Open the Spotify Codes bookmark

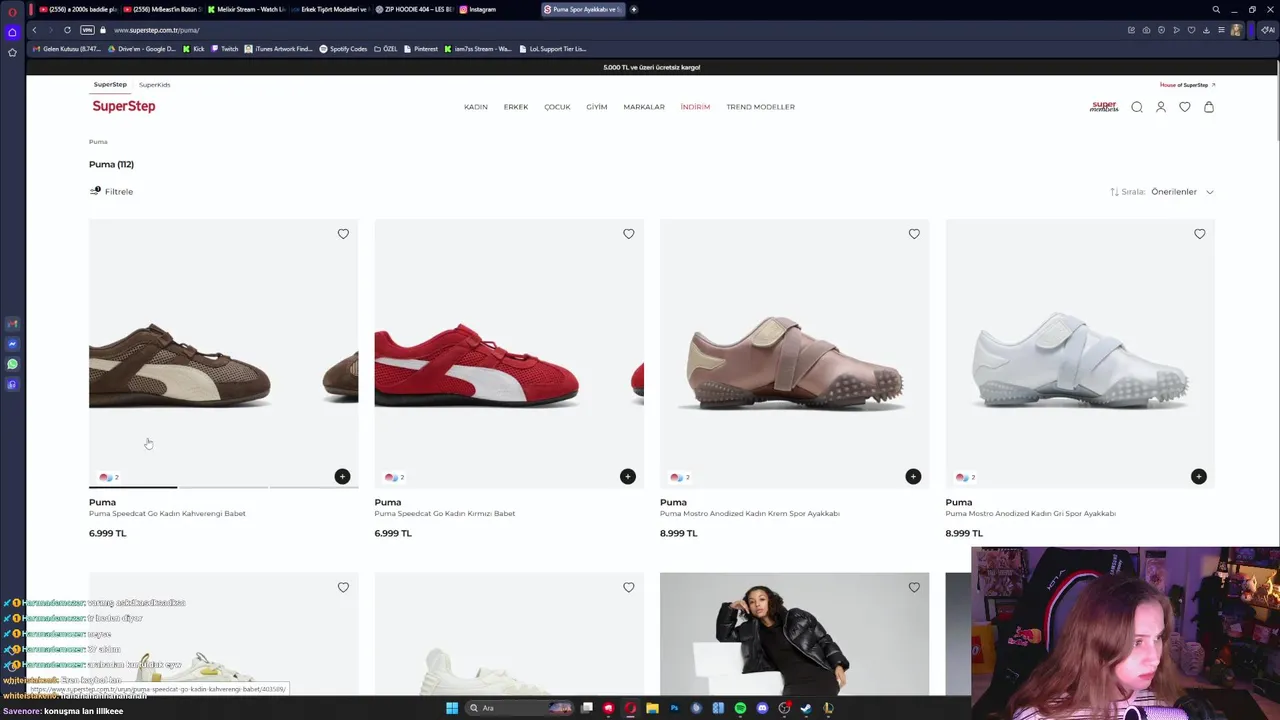344,49
